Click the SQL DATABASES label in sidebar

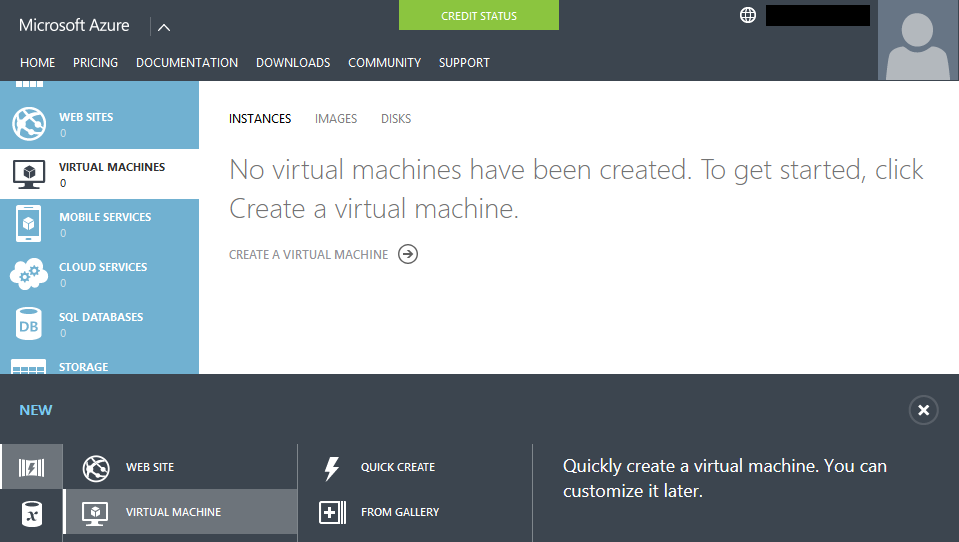(101, 317)
